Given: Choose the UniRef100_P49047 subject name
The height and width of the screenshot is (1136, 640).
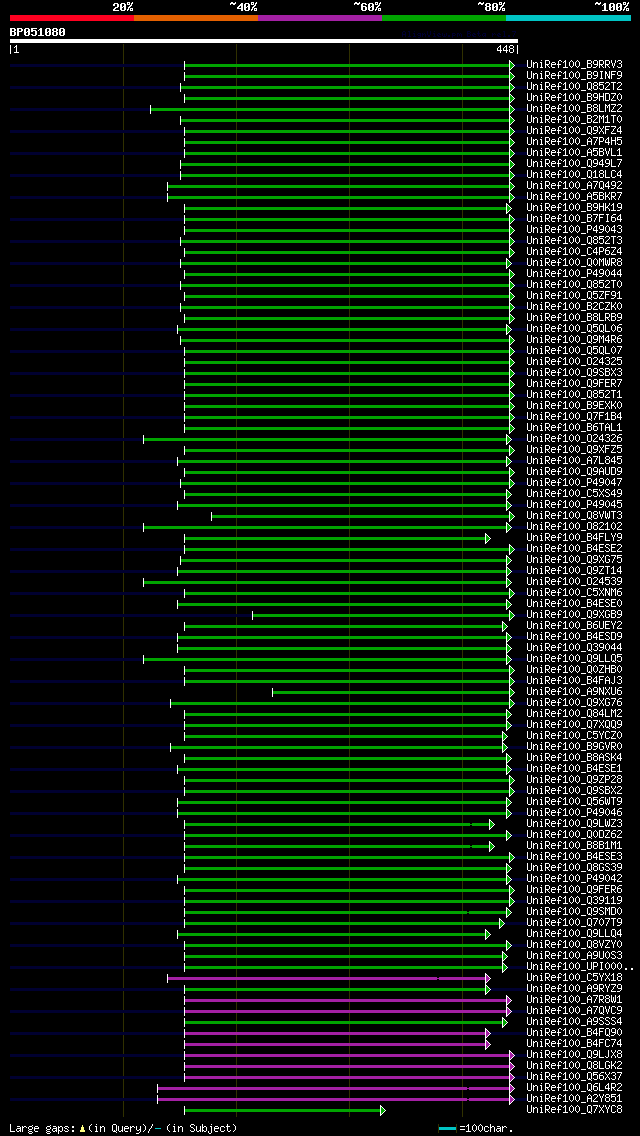Looking at the screenshot, I should [x=574, y=483].
